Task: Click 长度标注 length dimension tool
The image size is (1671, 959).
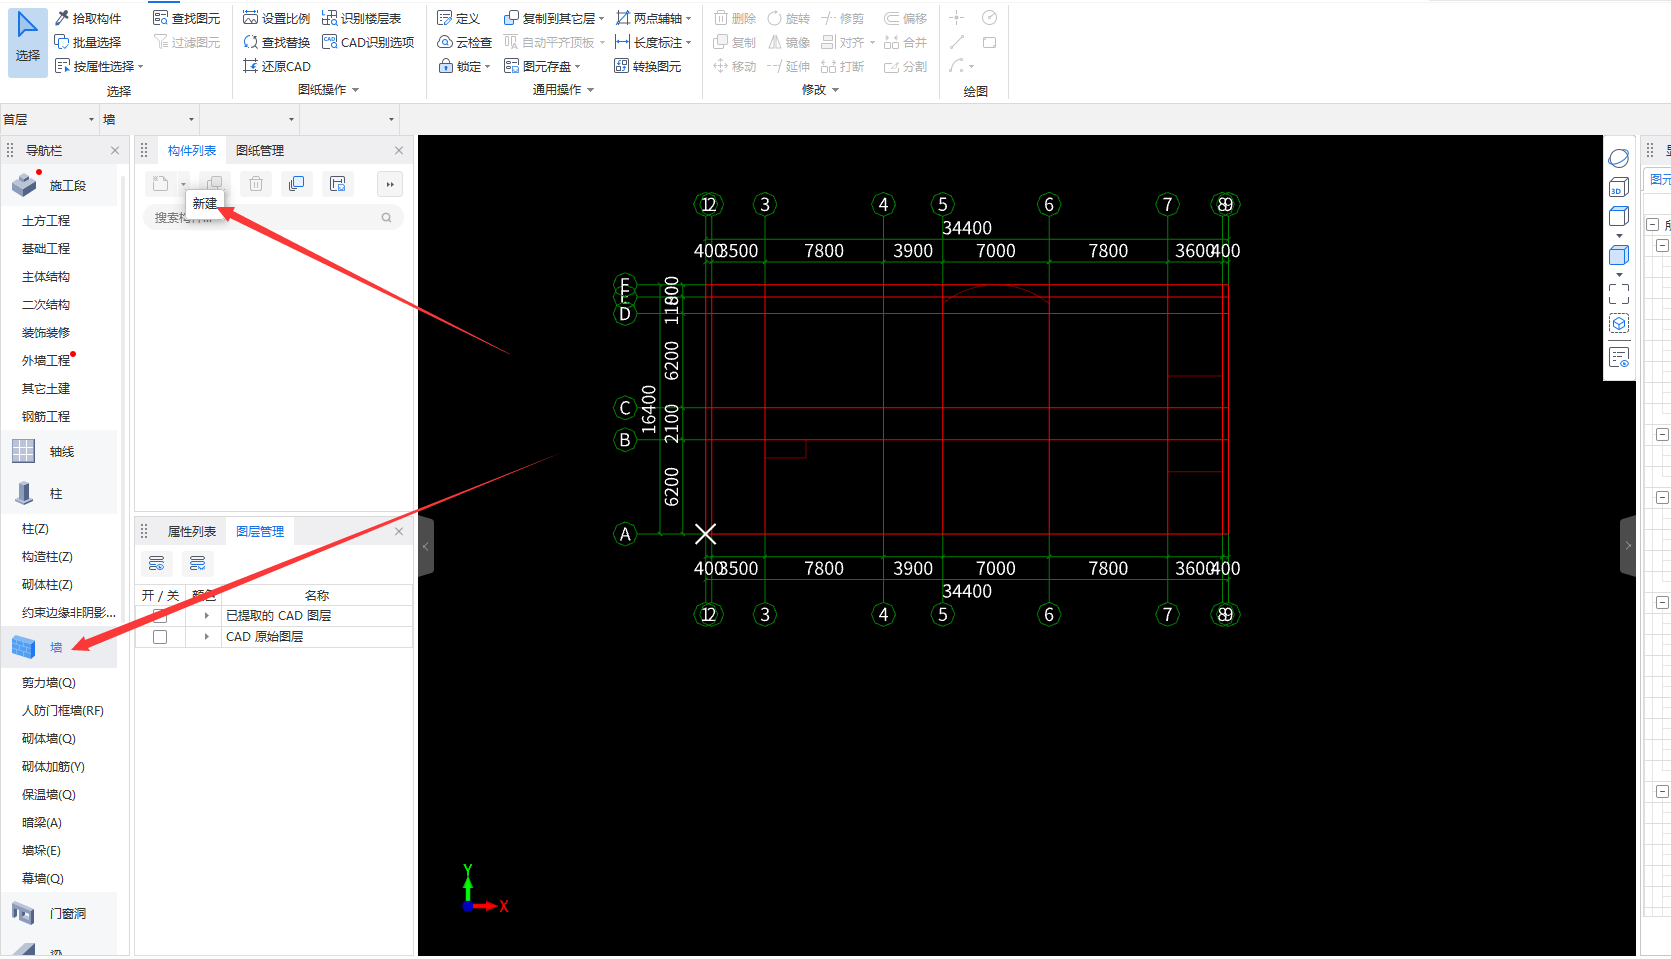Action: pyautogui.click(x=653, y=42)
